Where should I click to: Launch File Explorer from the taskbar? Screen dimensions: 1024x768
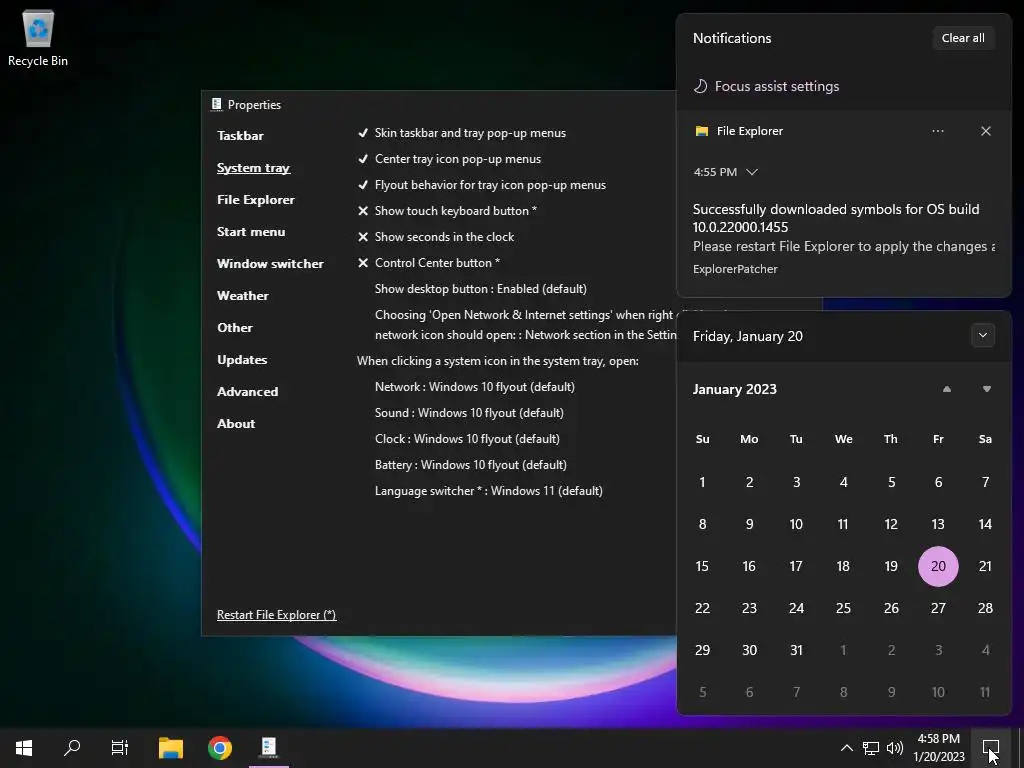[x=171, y=747]
